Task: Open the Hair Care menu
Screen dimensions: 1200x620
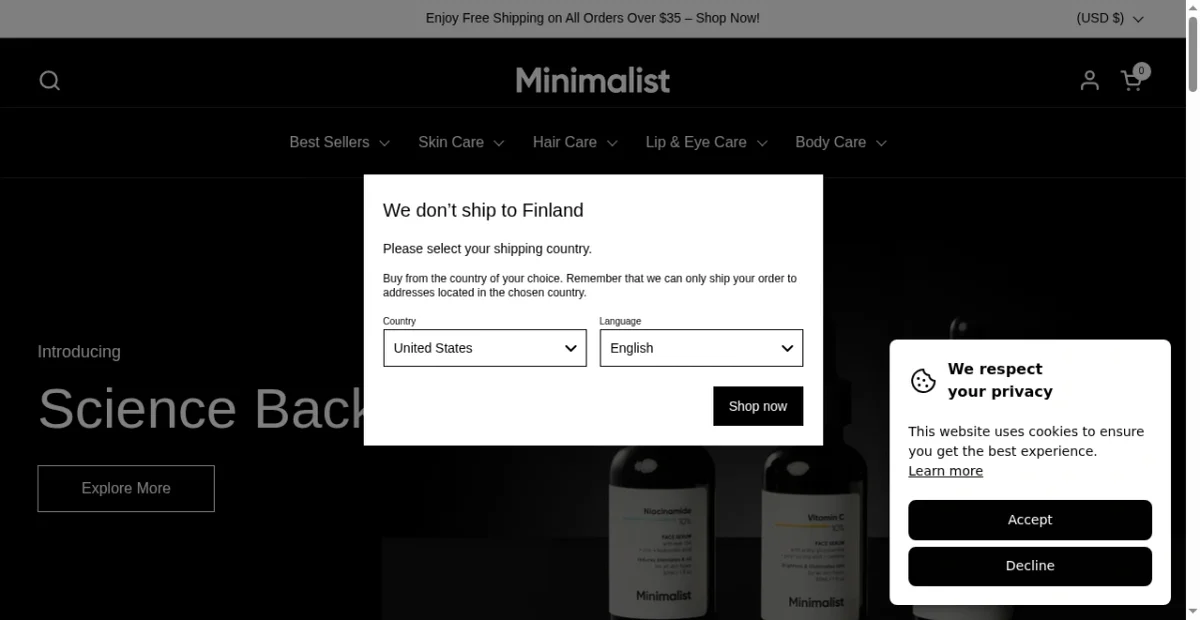Action: [575, 142]
